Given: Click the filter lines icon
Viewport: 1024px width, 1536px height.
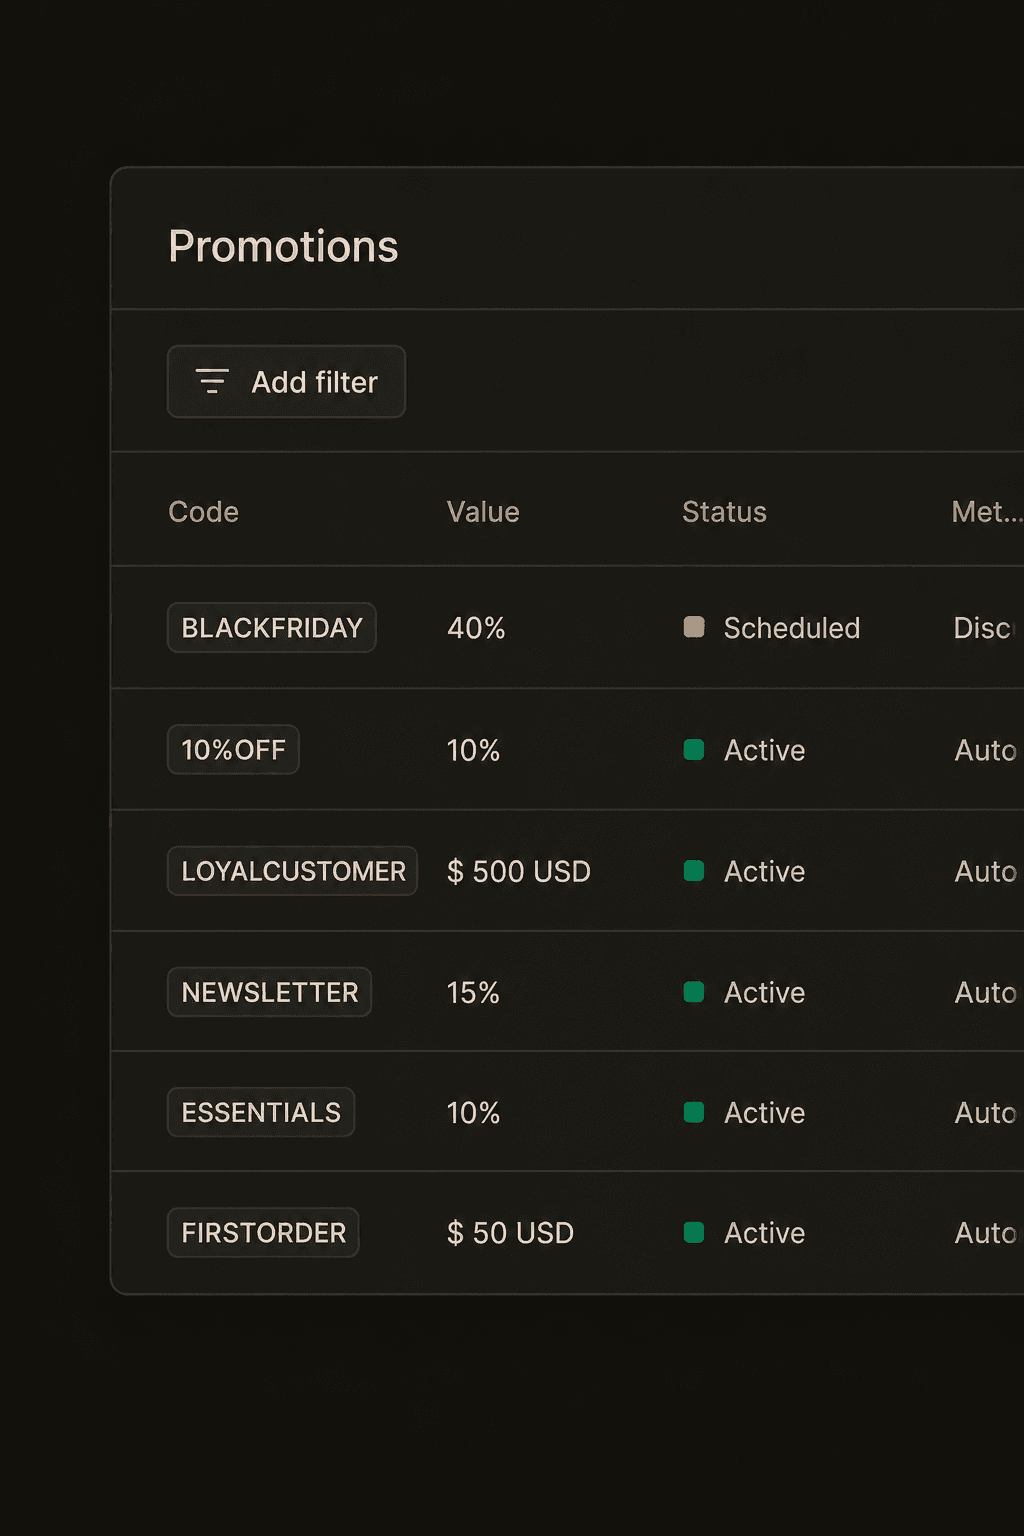Looking at the screenshot, I should point(212,381).
